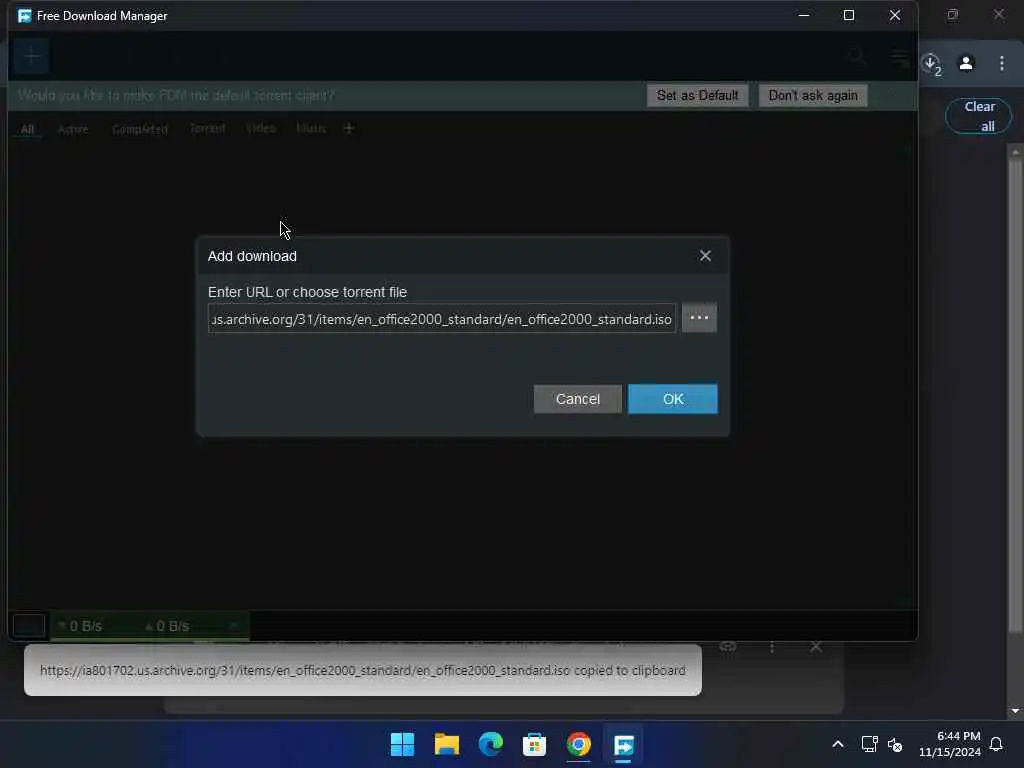Open muted volume tray icon
Screen dimensions: 1024x768
(x=895, y=744)
